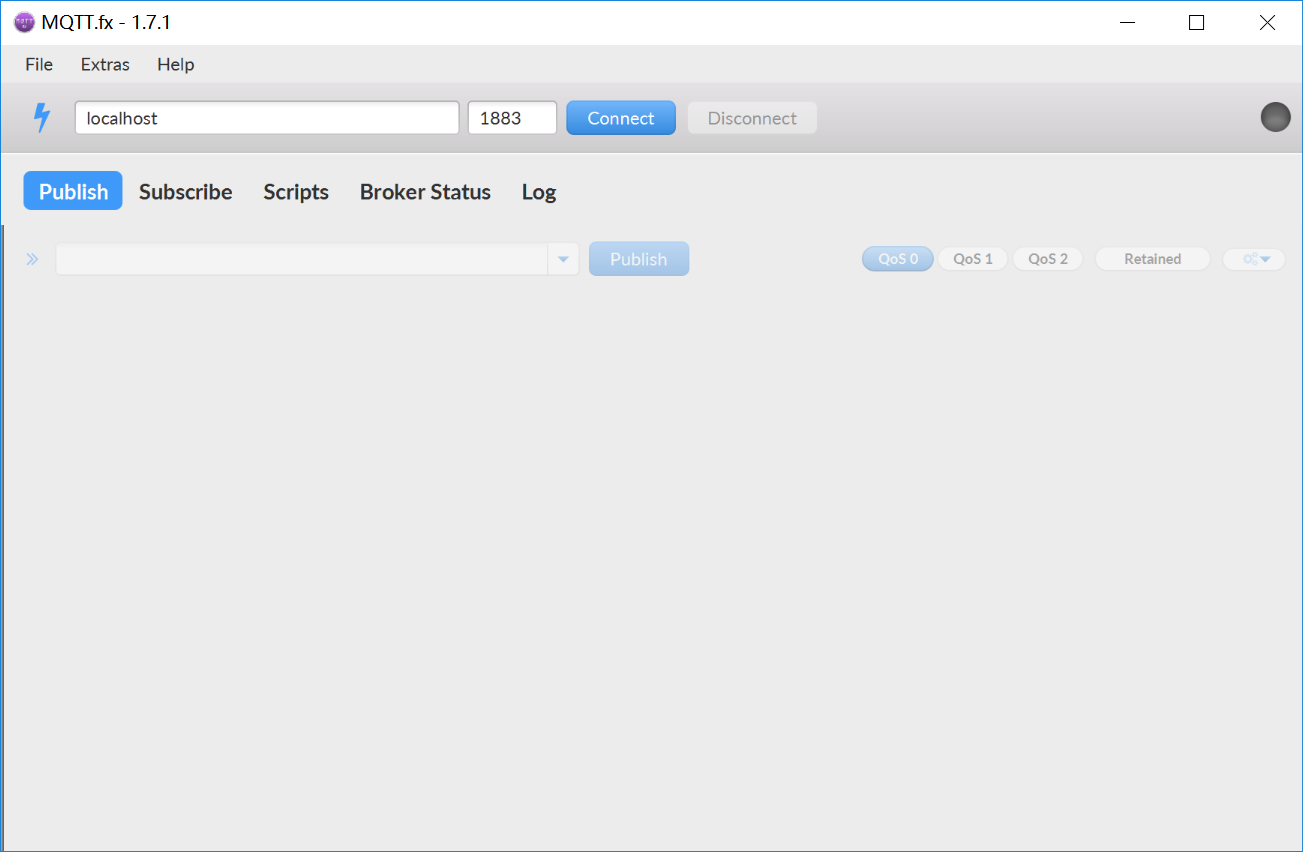1303x852 pixels.
Task: Switch to the Publish tab
Action: [73, 191]
